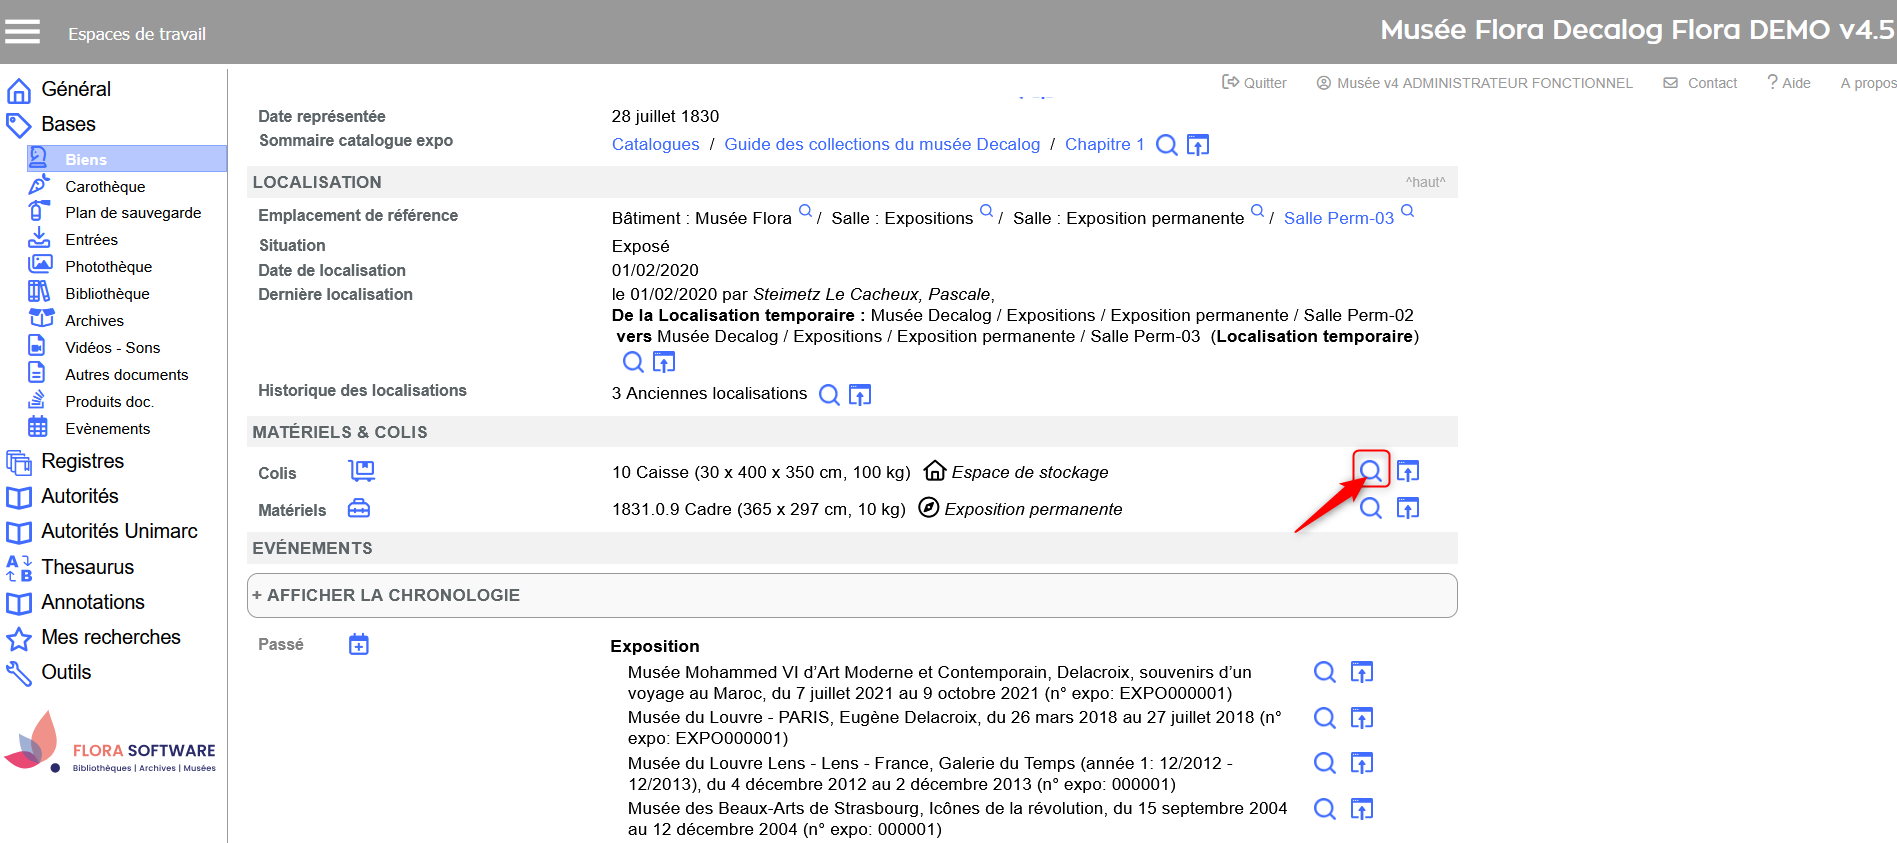Open the Catalogues link

click(x=655, y=144)
